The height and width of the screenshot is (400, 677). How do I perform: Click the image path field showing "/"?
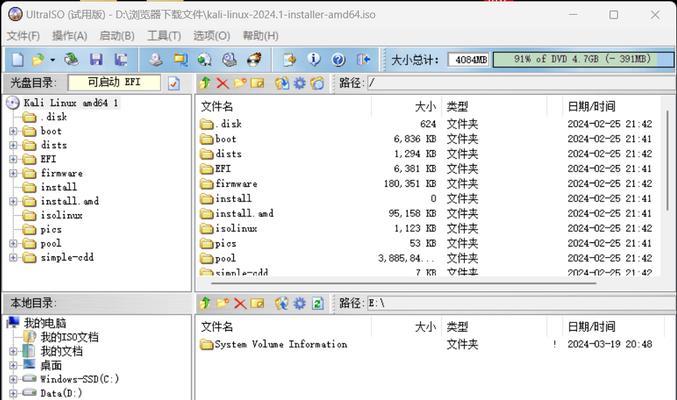pos(520,83)
